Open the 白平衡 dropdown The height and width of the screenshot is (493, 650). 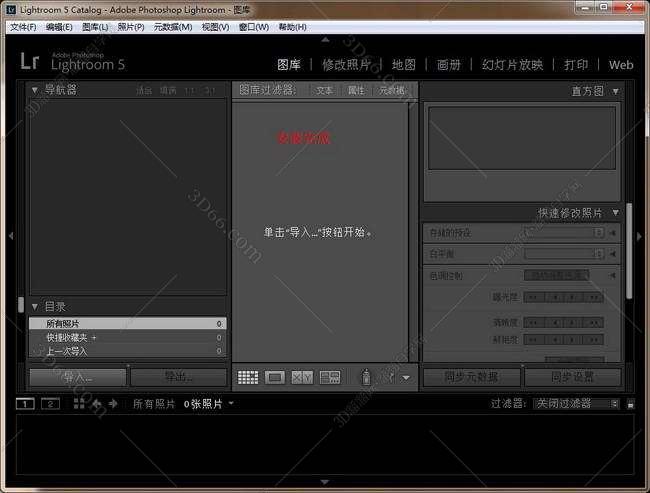pyautogui.click(x=564, y=253)
